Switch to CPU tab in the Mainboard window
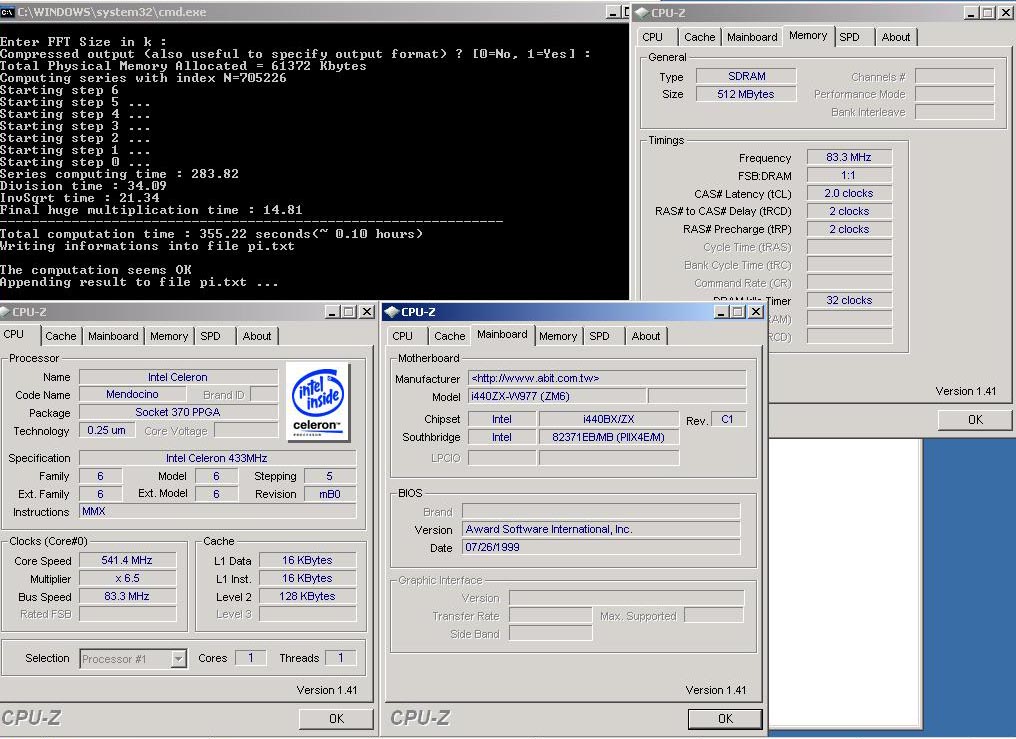1016x739 pixels. 402,336
